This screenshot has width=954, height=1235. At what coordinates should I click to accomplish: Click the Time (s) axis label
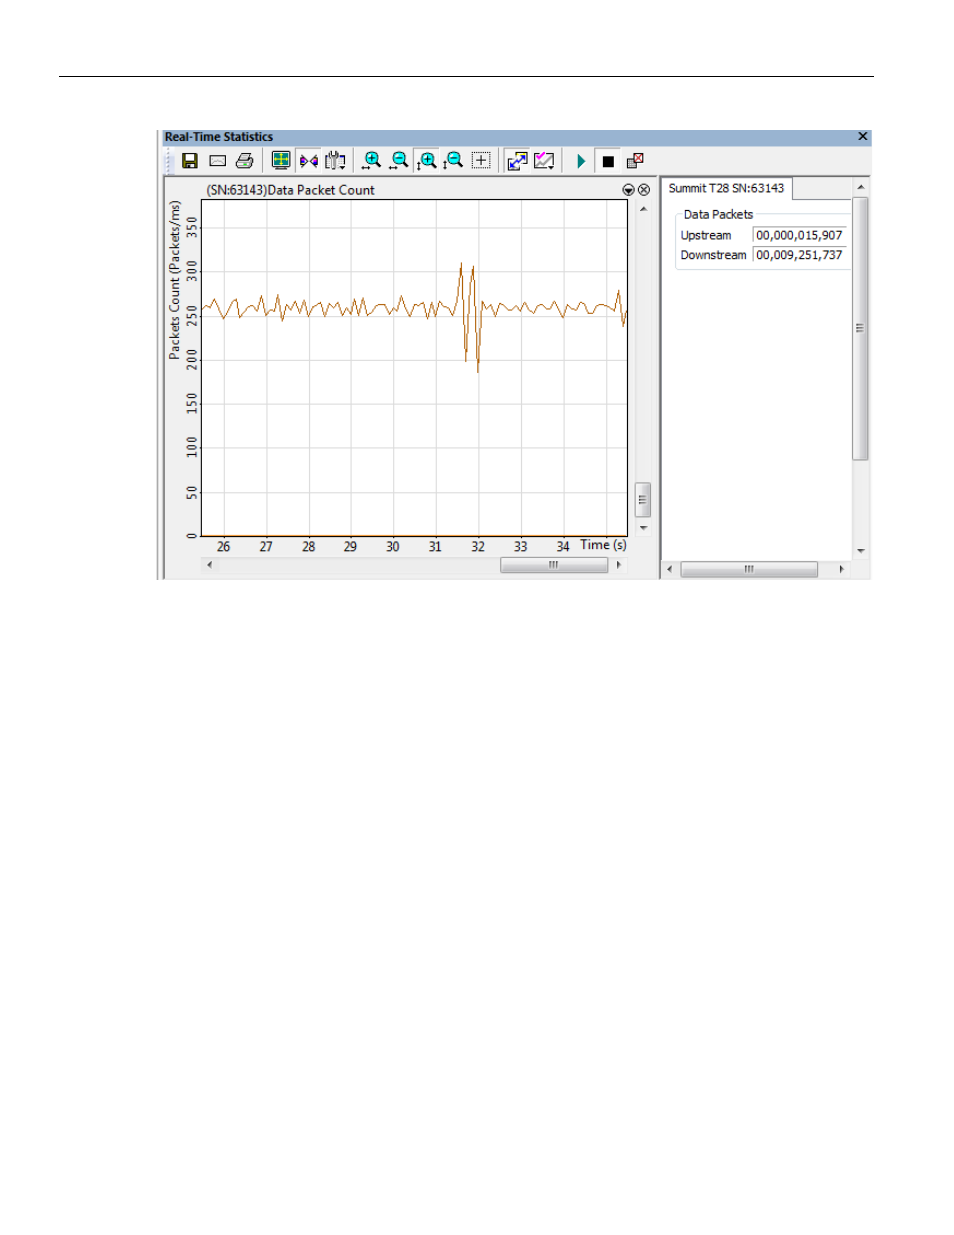pos(603,545)
